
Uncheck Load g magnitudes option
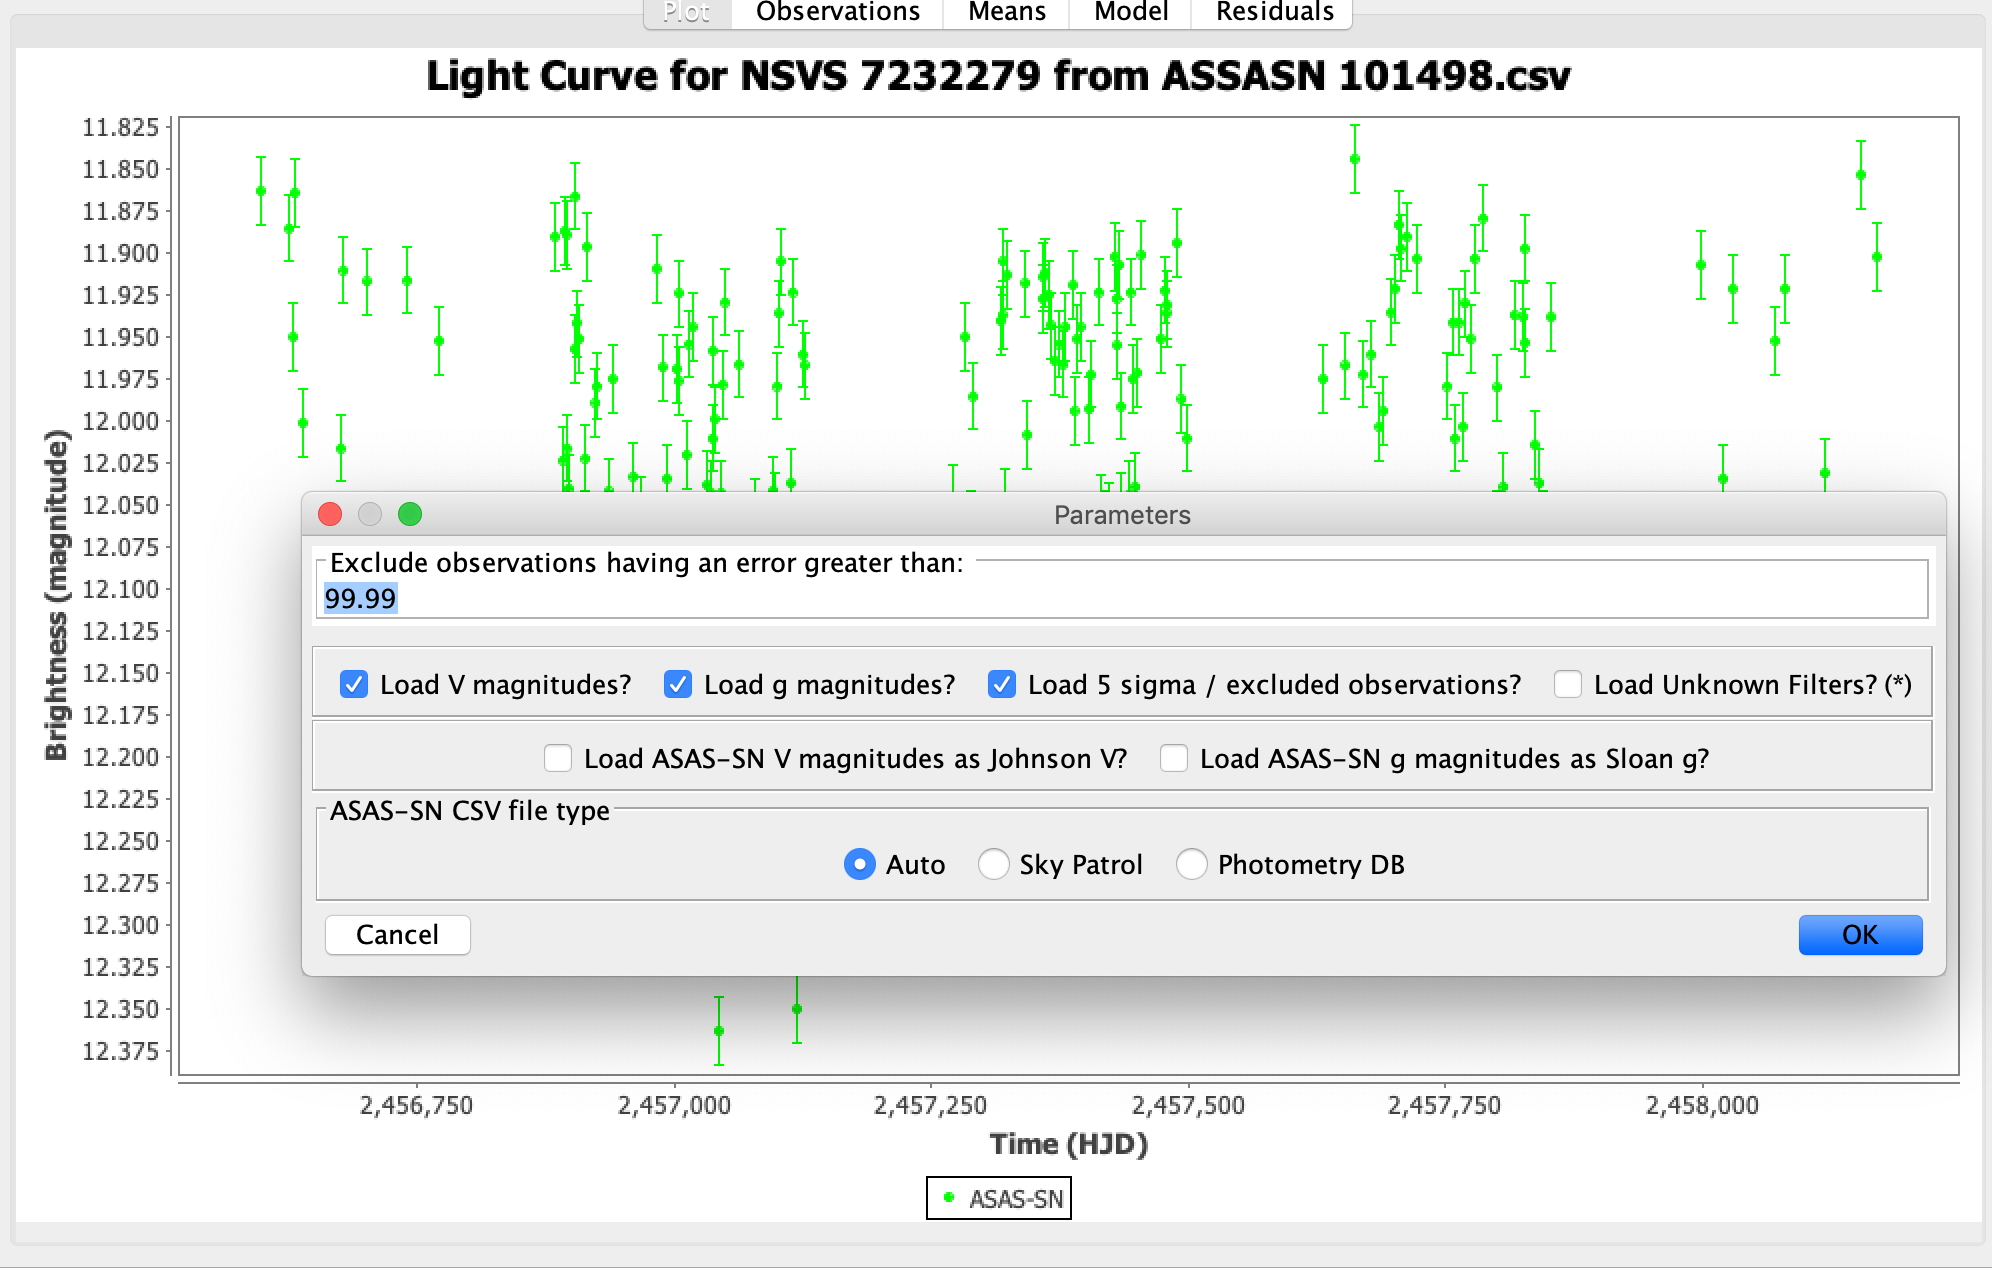678,684
